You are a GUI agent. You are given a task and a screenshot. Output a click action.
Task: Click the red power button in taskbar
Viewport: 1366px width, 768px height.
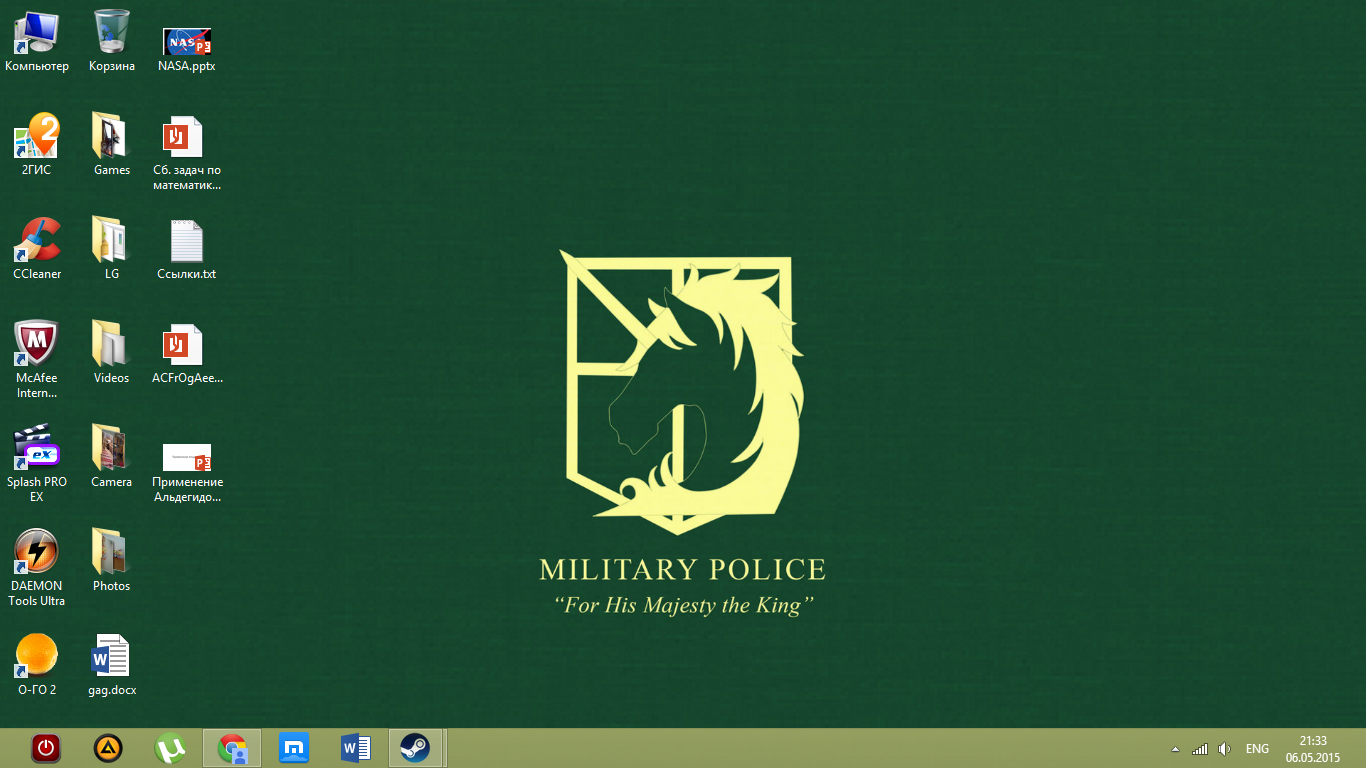46,748
